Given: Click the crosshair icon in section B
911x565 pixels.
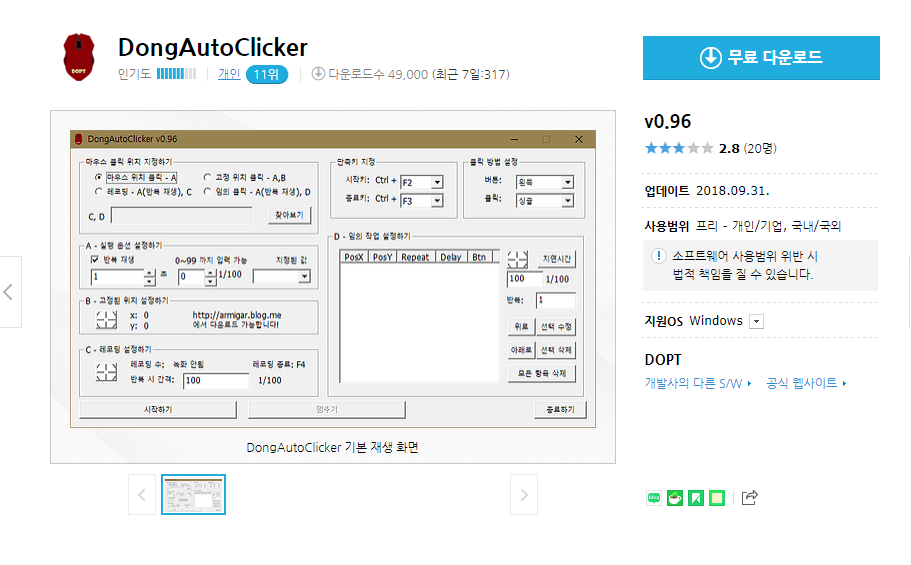Looking at the screenshot, I should coord(106,320).
